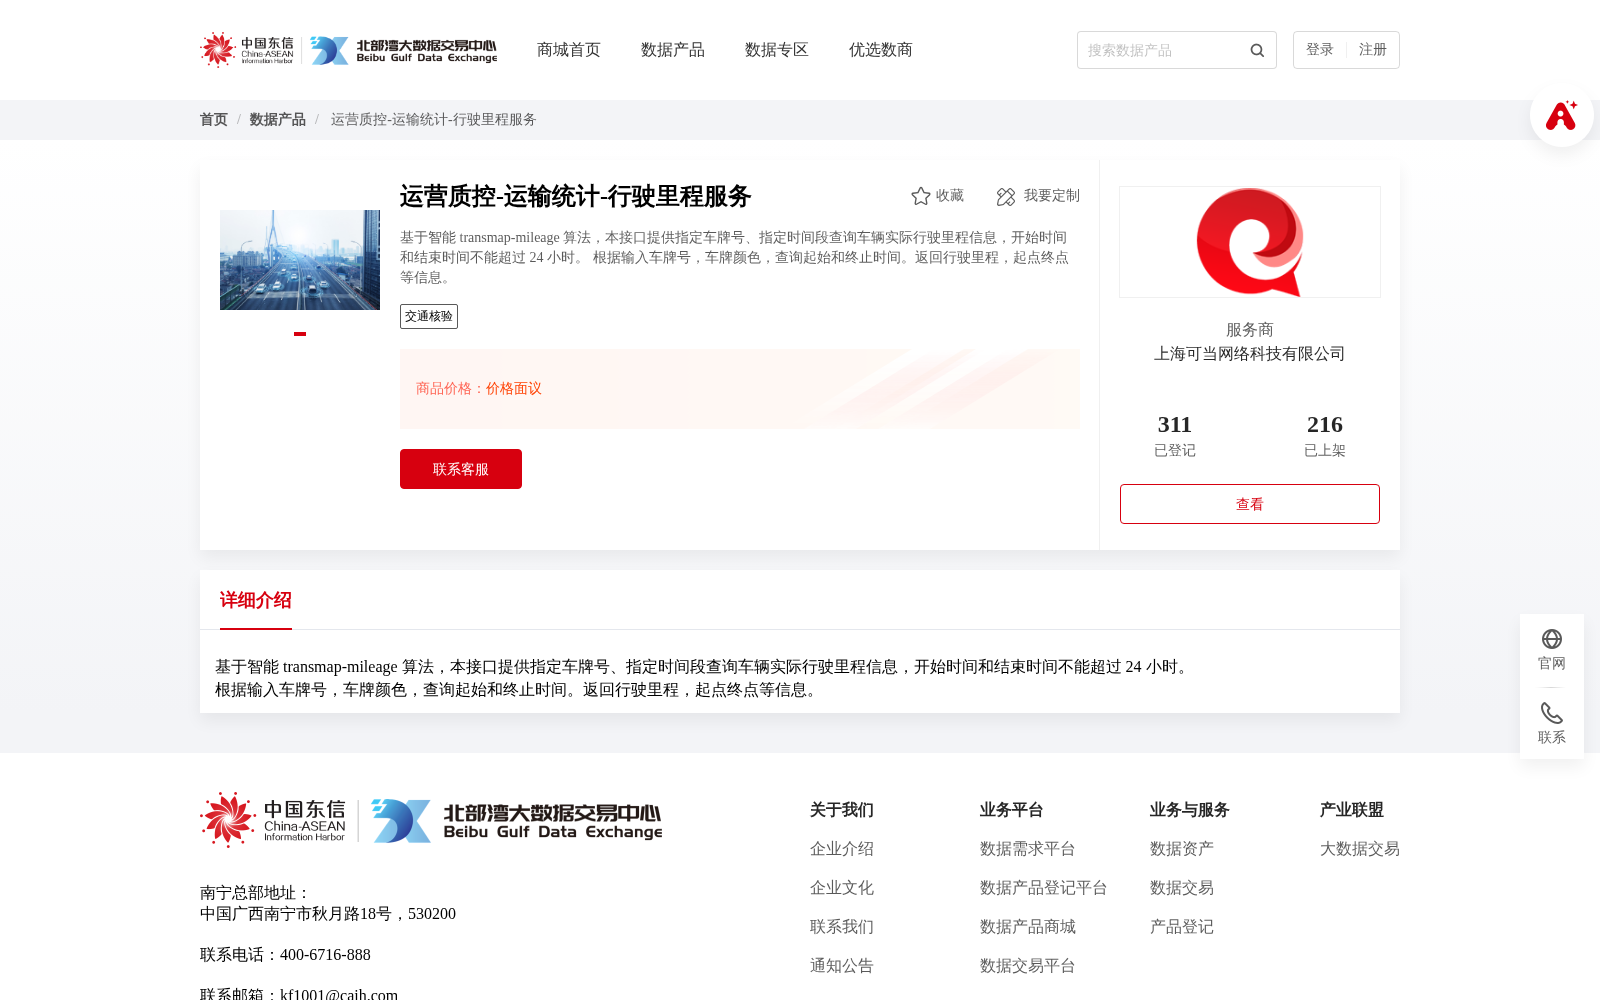Open footer link 数据资产

(x=1182, y=849)
